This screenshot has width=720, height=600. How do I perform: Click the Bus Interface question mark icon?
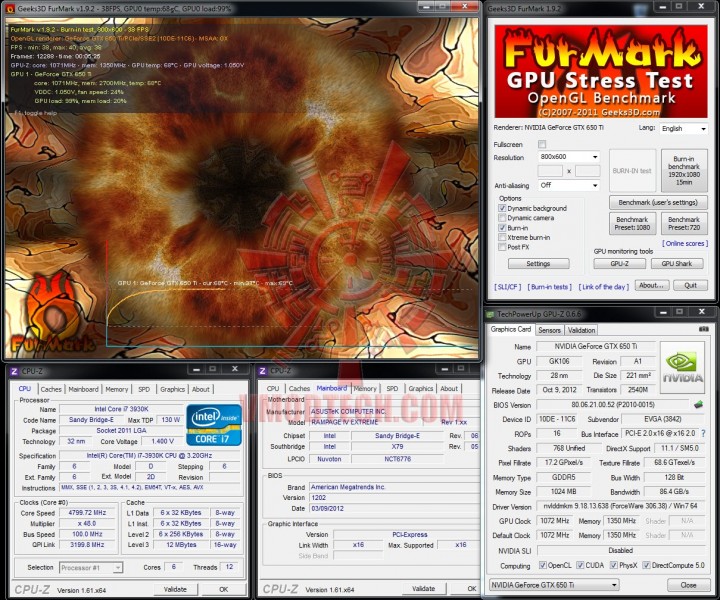click(703, 433)
